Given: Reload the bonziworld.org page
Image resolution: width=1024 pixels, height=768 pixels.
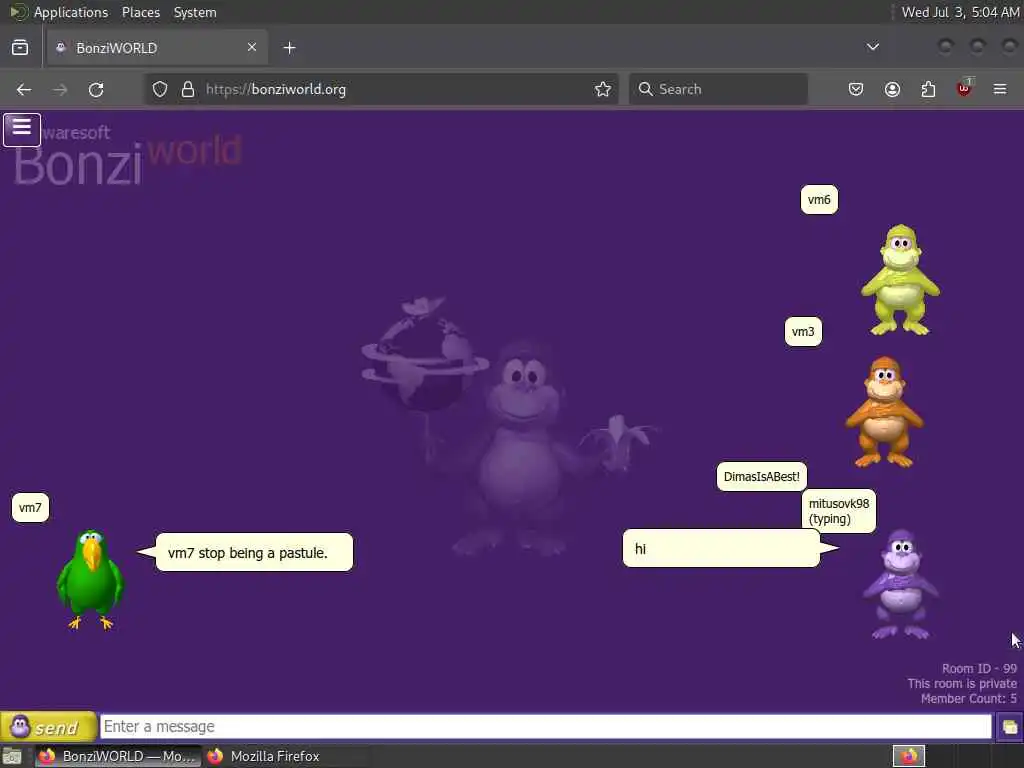Looking at the screenshot, I should point(96,89).
